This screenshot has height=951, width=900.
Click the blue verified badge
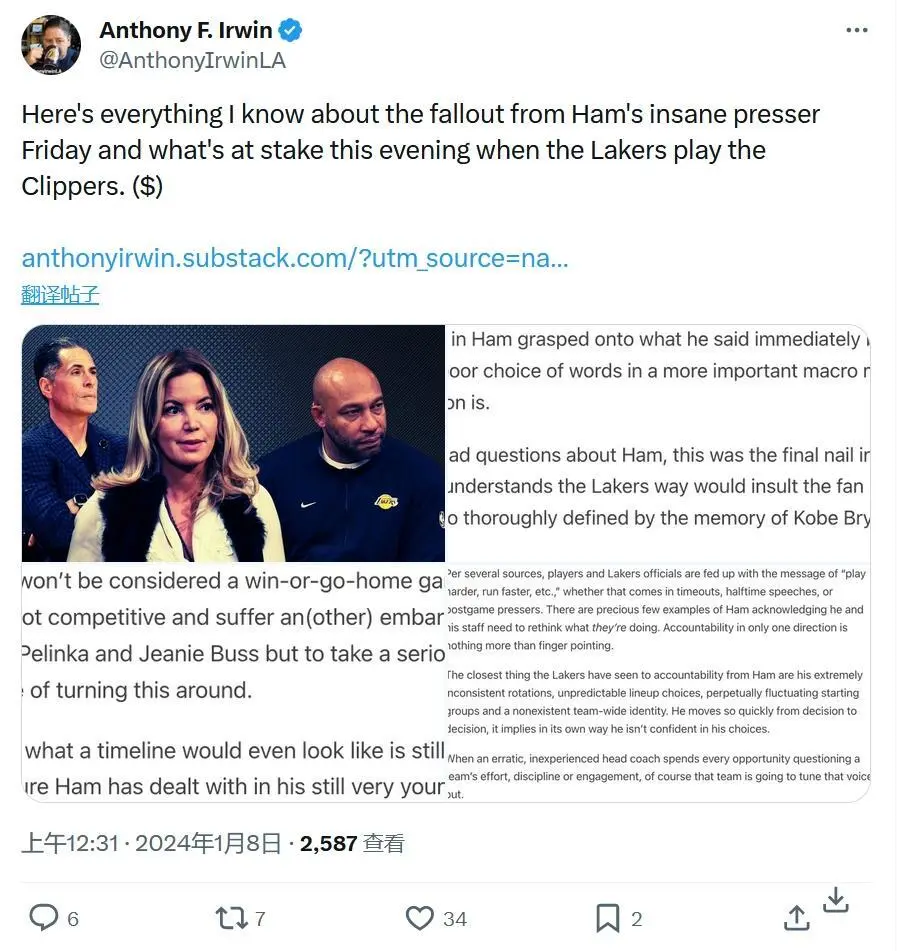coord(290,30)
